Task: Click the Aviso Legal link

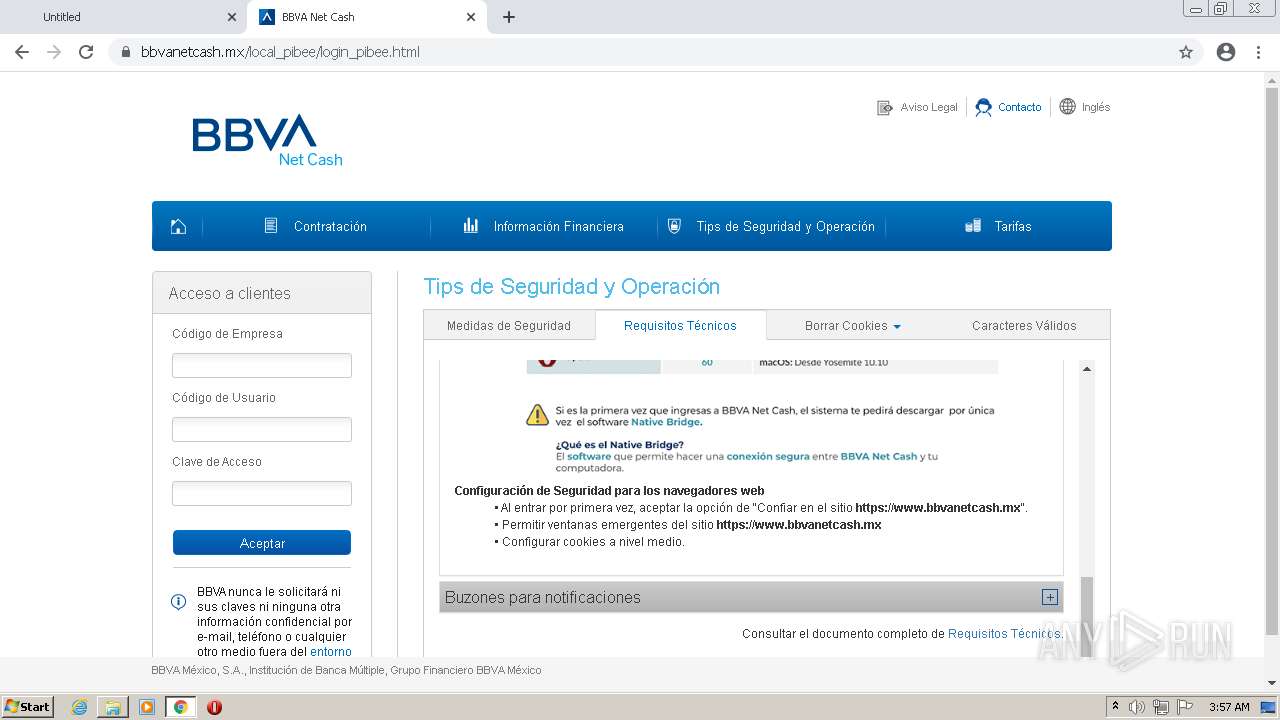Action: pos(929,107)
